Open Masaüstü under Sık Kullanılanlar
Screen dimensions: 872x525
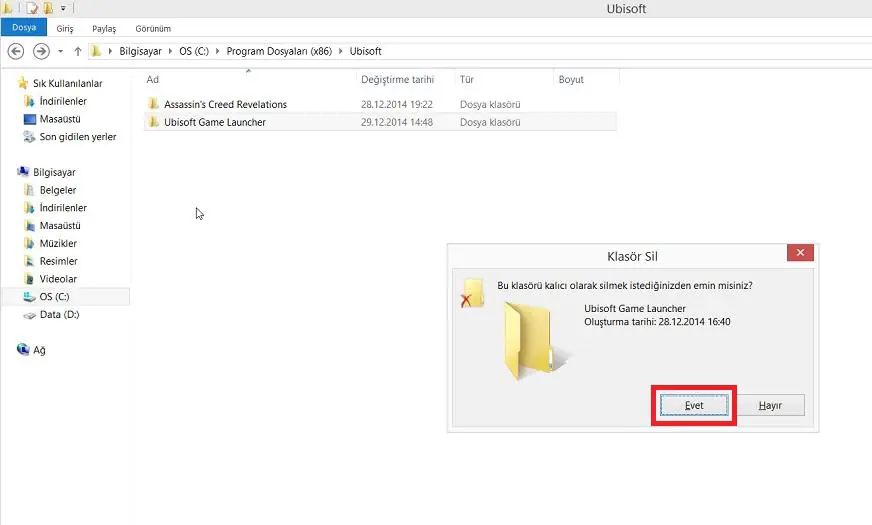[x=60, y=119]
